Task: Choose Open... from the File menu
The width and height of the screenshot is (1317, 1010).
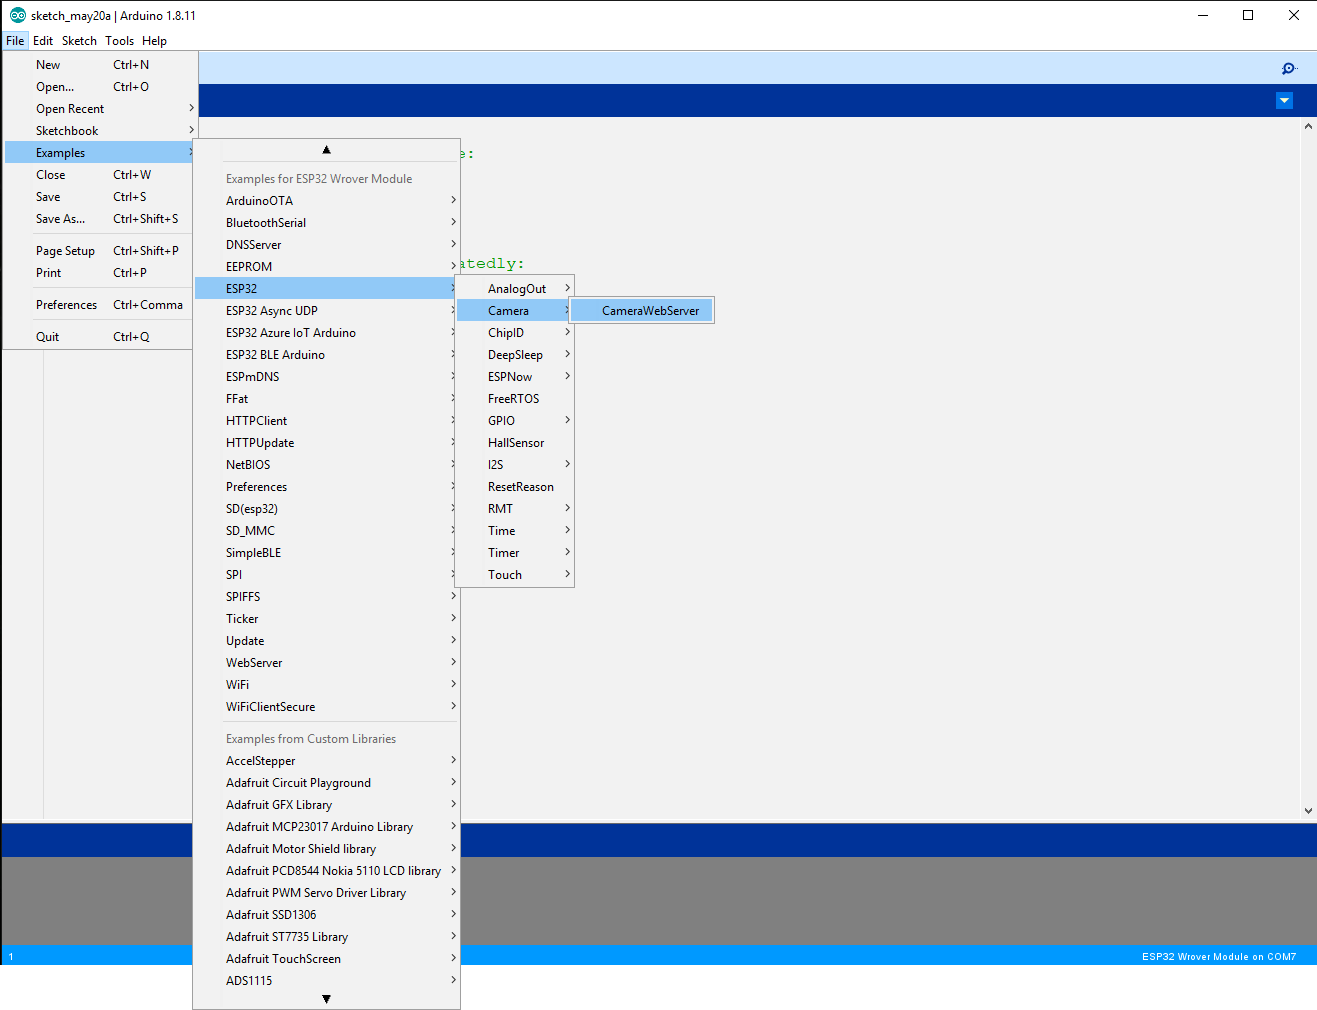Action: coord(100,87)
